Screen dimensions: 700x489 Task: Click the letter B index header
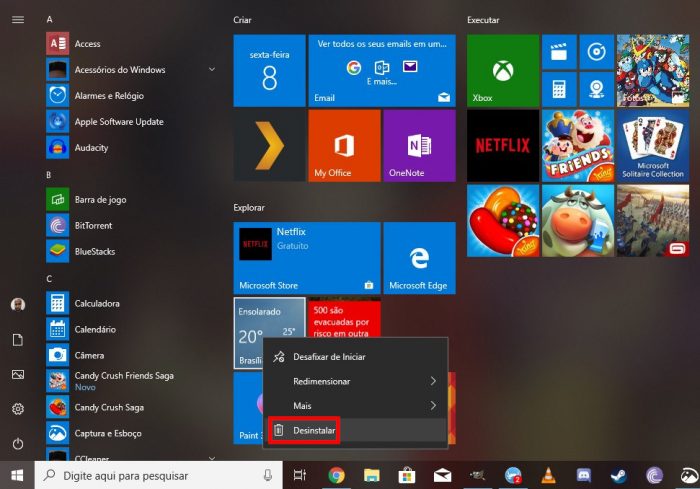(x=49, y=175)
